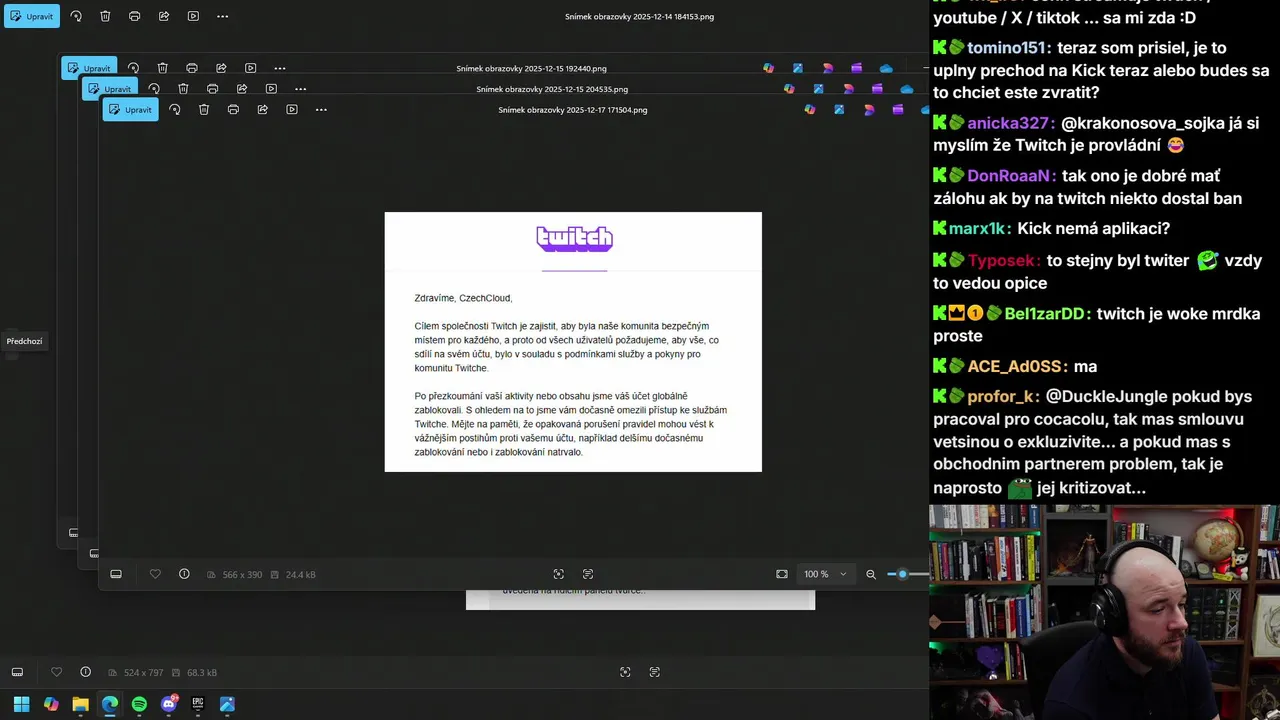Rotate image in the 2025-12-17 171504 window

[x=175, y=109]
